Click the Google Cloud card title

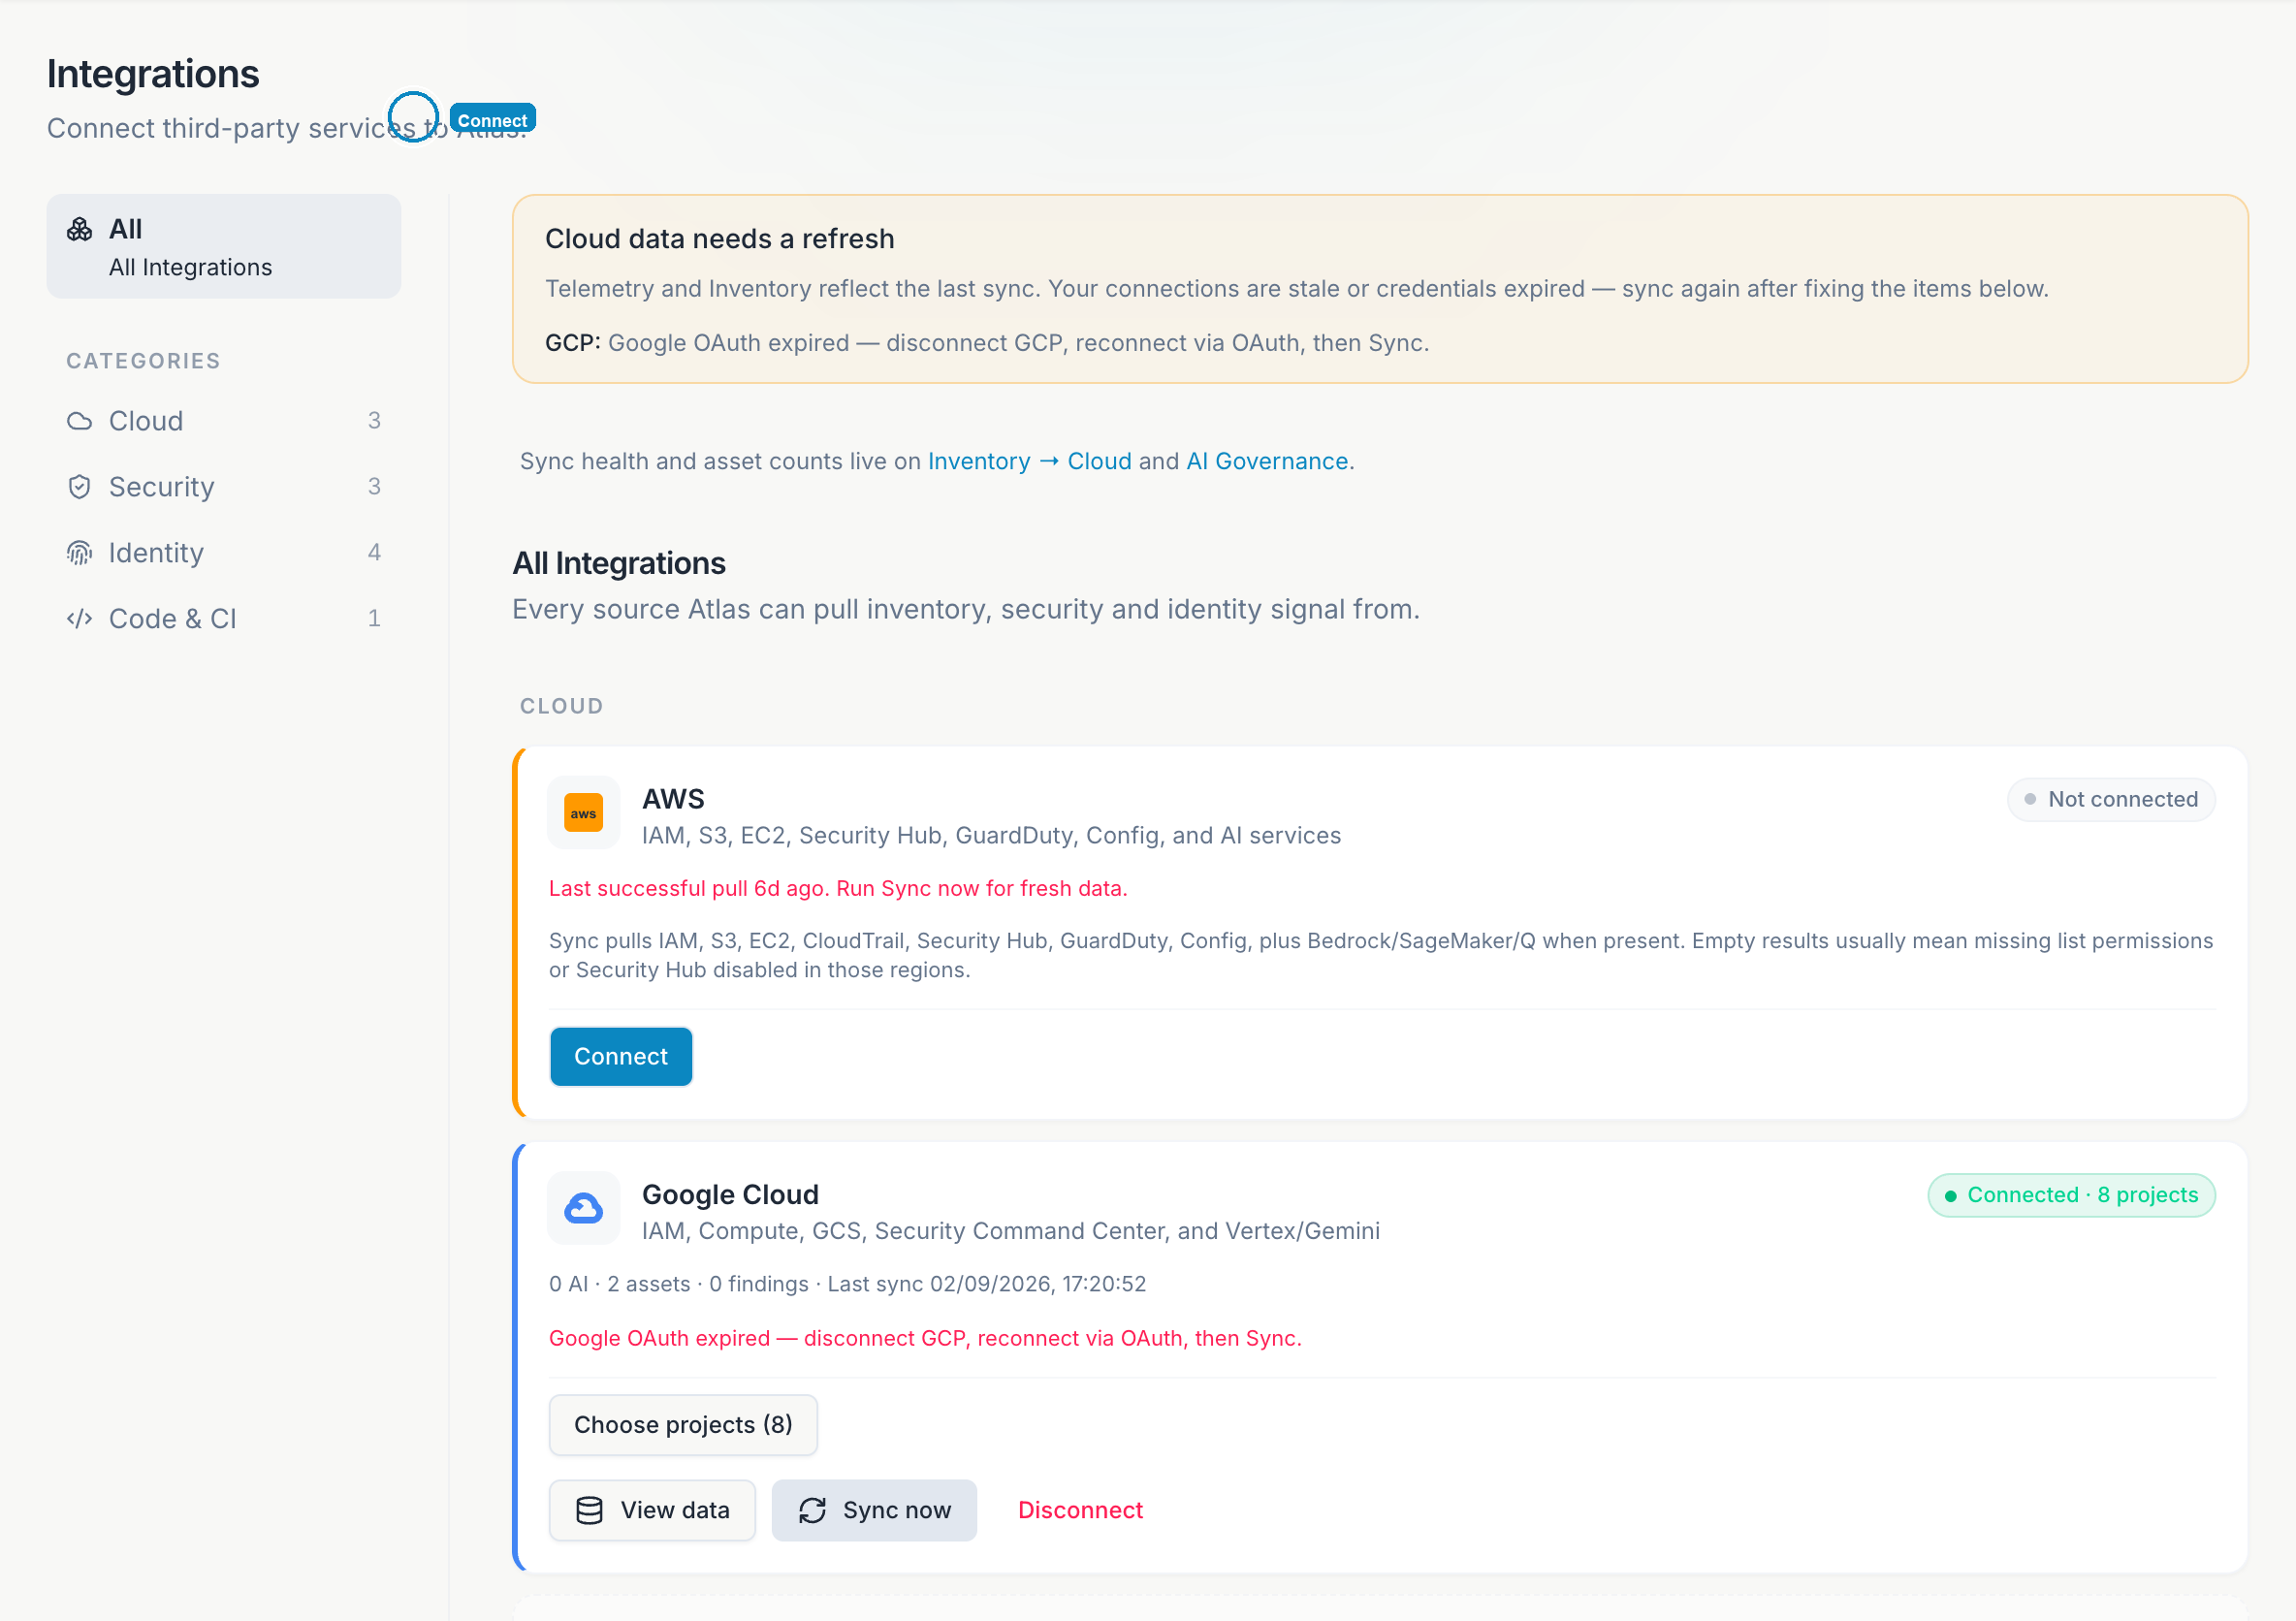730,1196
